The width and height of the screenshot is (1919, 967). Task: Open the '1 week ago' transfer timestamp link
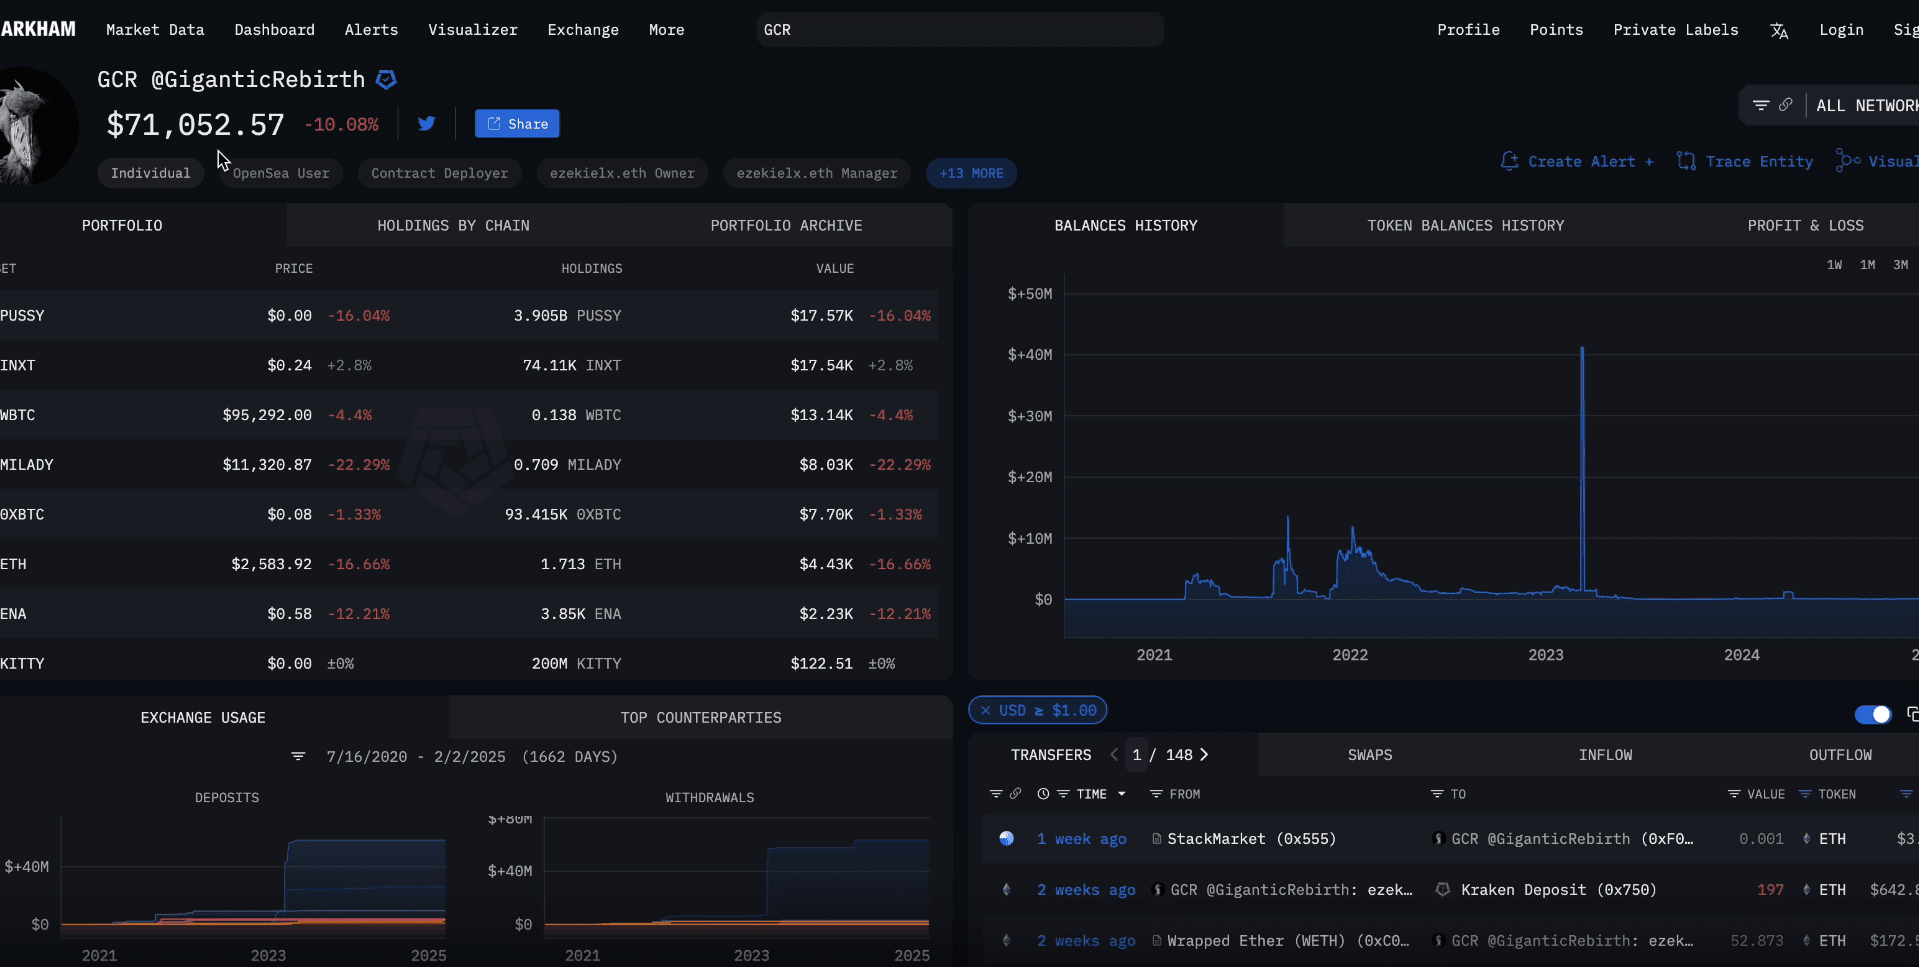tap(1082, 839)
